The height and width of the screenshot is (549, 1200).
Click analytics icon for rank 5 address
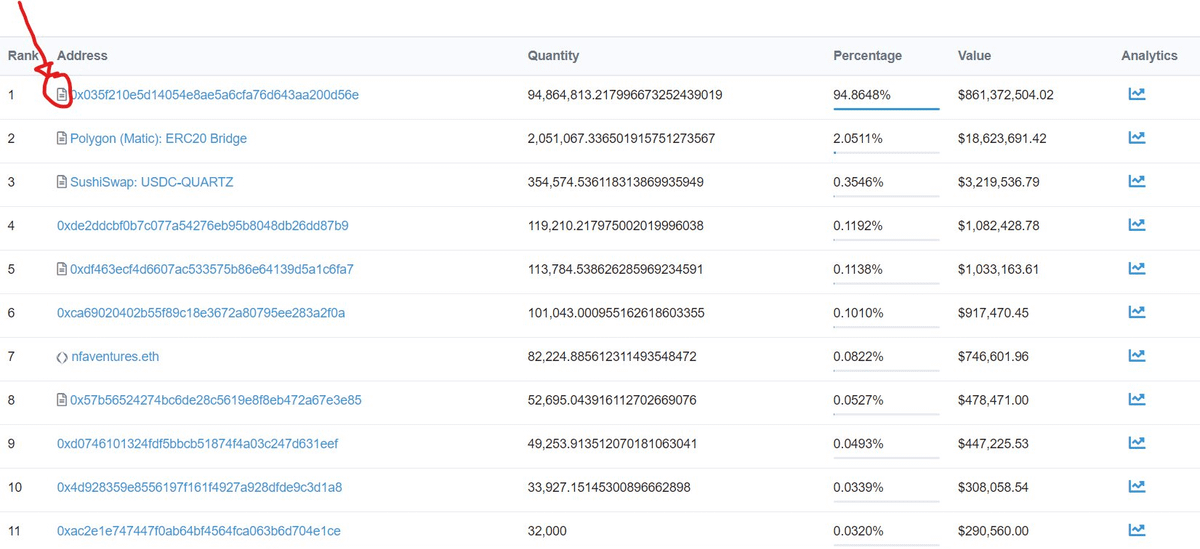point(1136,269)
